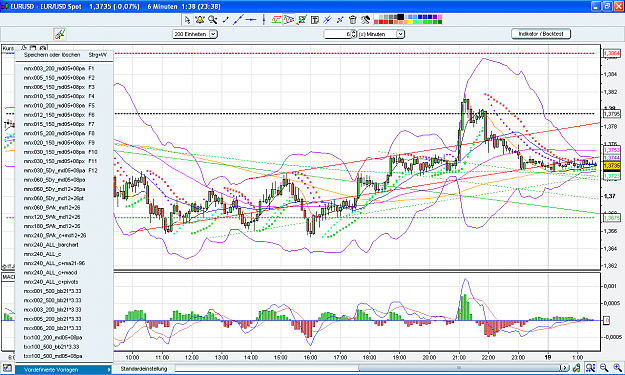Select the template with shortcut F8

tap(65, 134)
